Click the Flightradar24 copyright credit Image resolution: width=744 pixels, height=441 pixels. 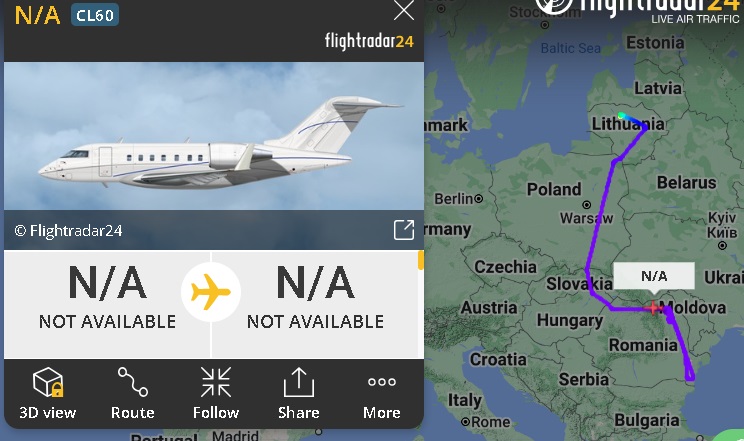(68, 231)
